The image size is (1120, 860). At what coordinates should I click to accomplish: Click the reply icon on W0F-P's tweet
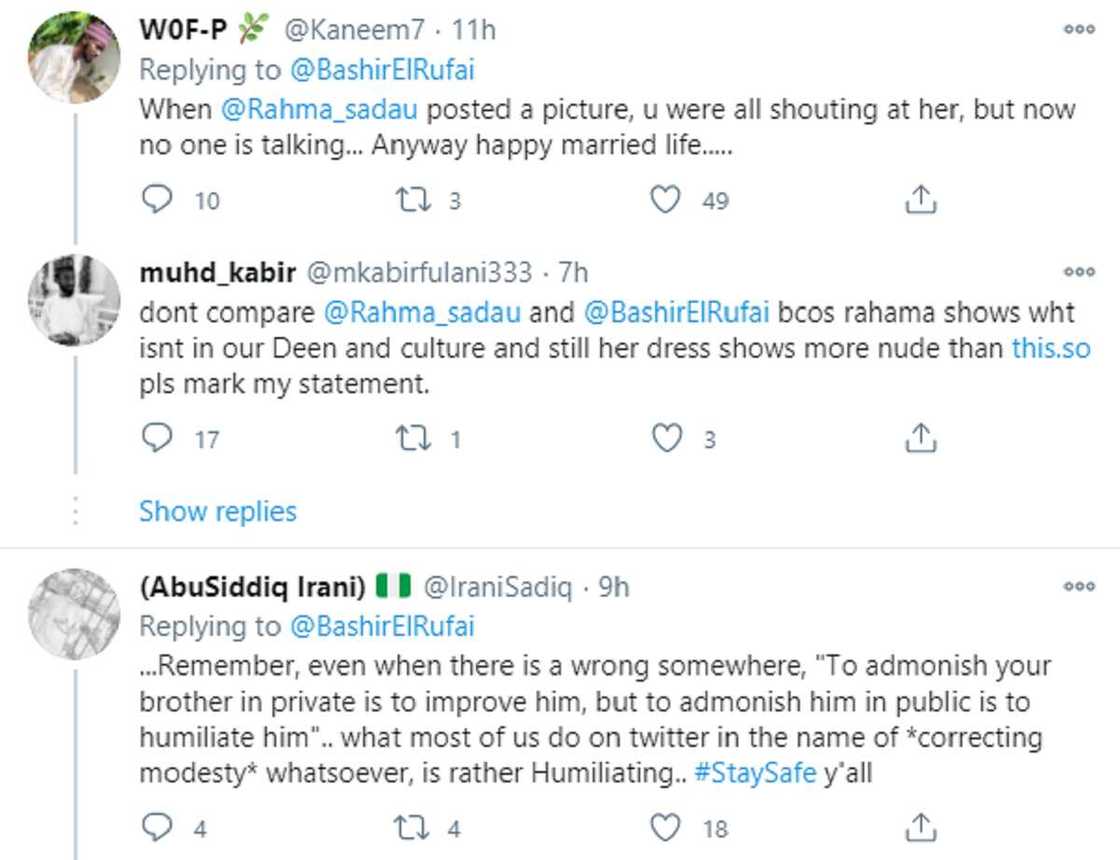point(158,198)
